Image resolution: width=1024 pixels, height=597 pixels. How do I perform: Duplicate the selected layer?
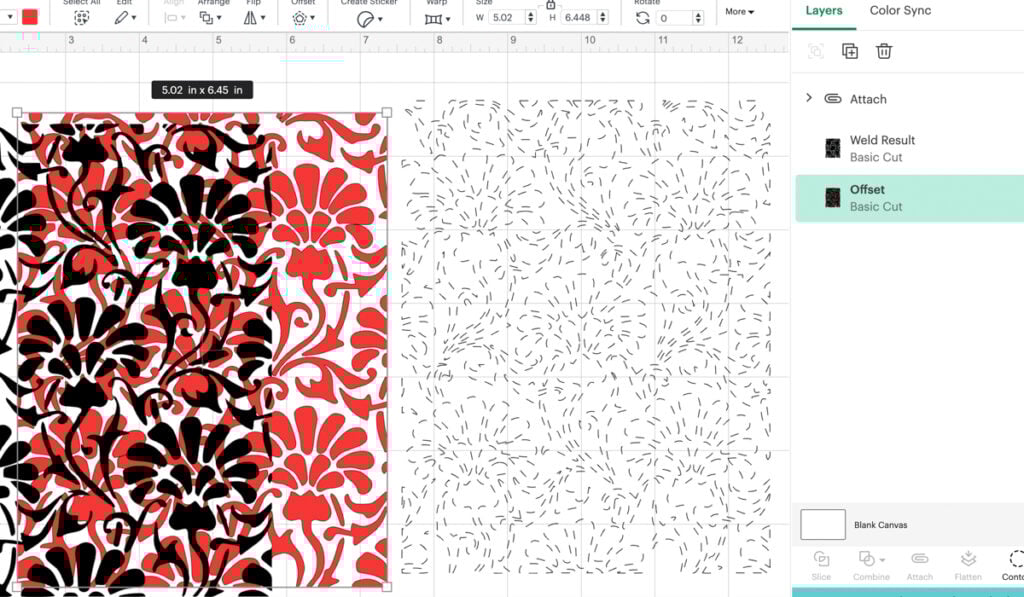[850, 51]
